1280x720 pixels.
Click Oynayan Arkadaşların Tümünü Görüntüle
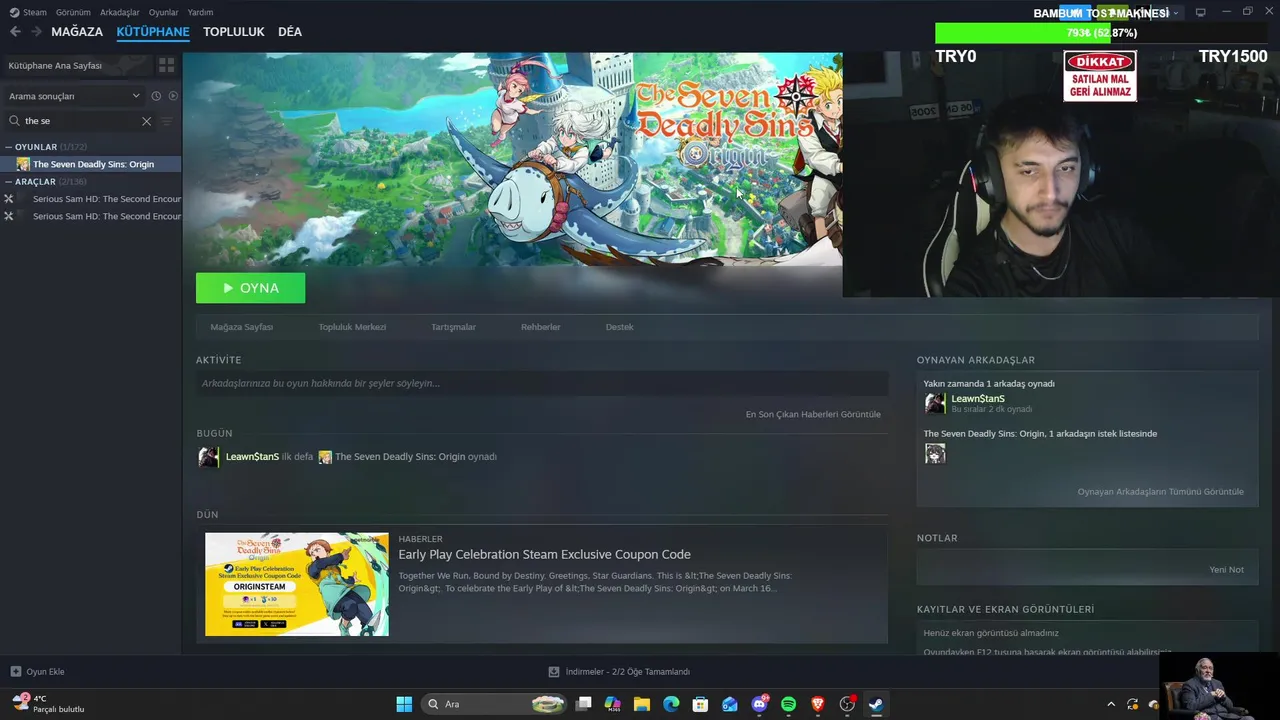tap(1160, 492)
